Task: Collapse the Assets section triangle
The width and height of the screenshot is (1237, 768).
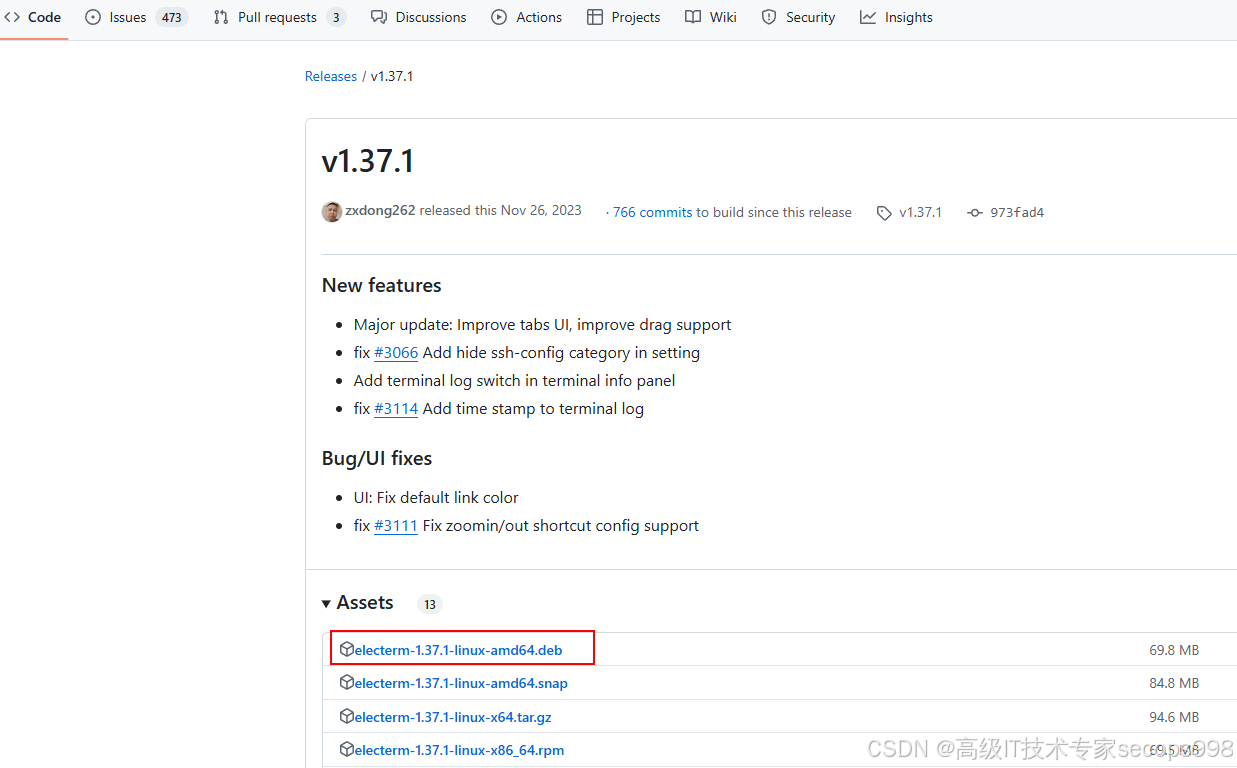Action: point(327,604)
